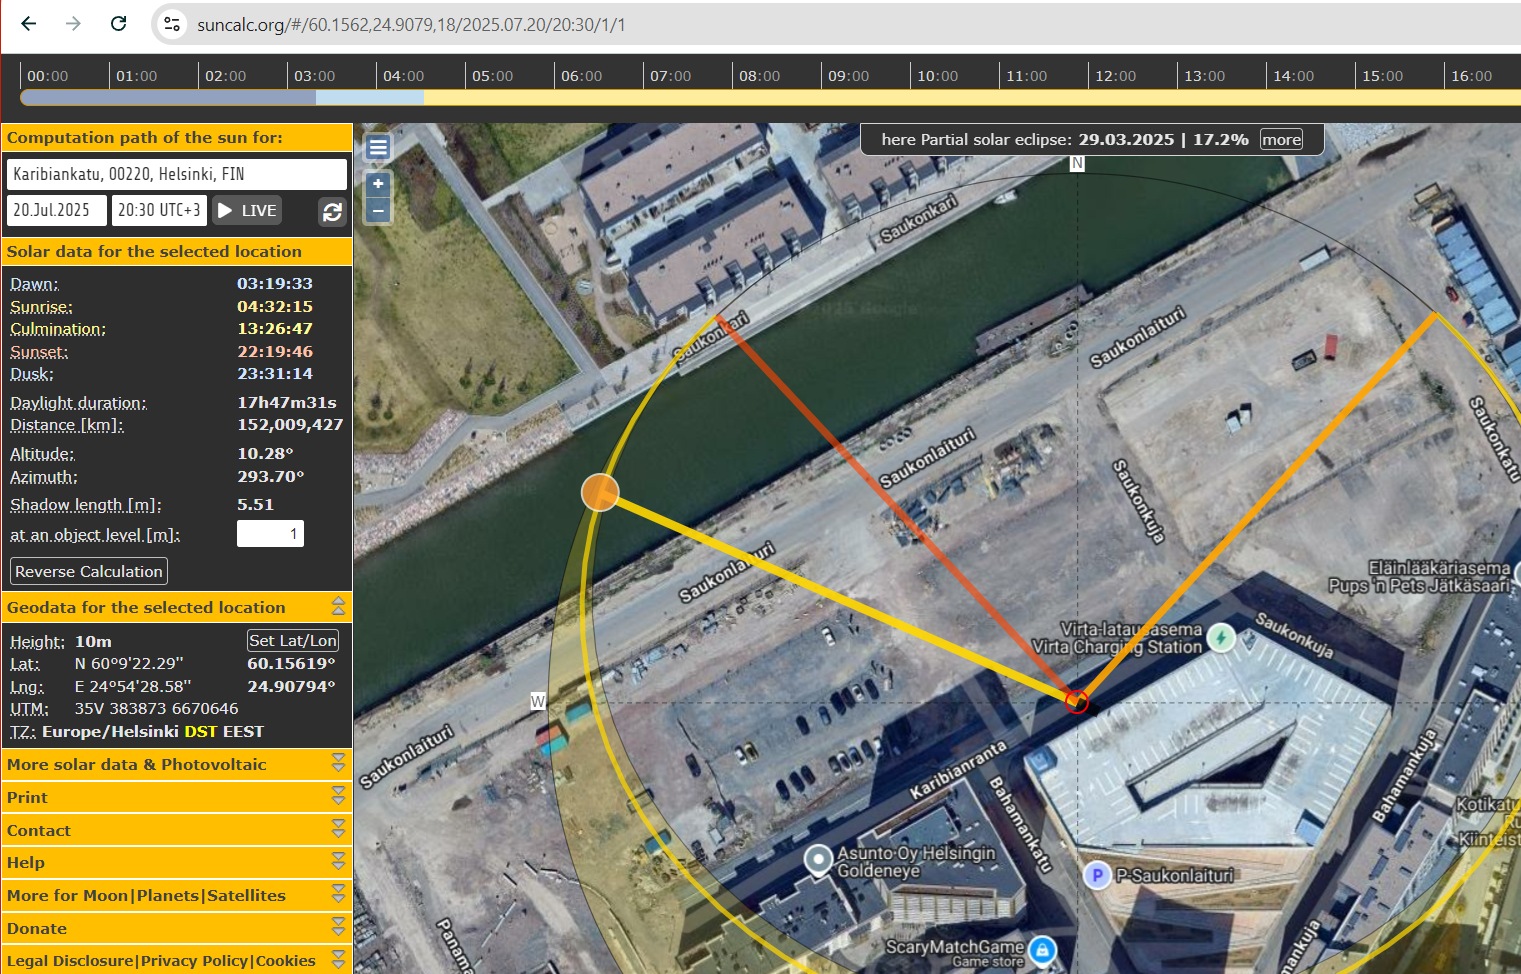Expand More solar data & Photovoltaic
The width and height of the screenshot is (1521, 974).
[338, 764]
